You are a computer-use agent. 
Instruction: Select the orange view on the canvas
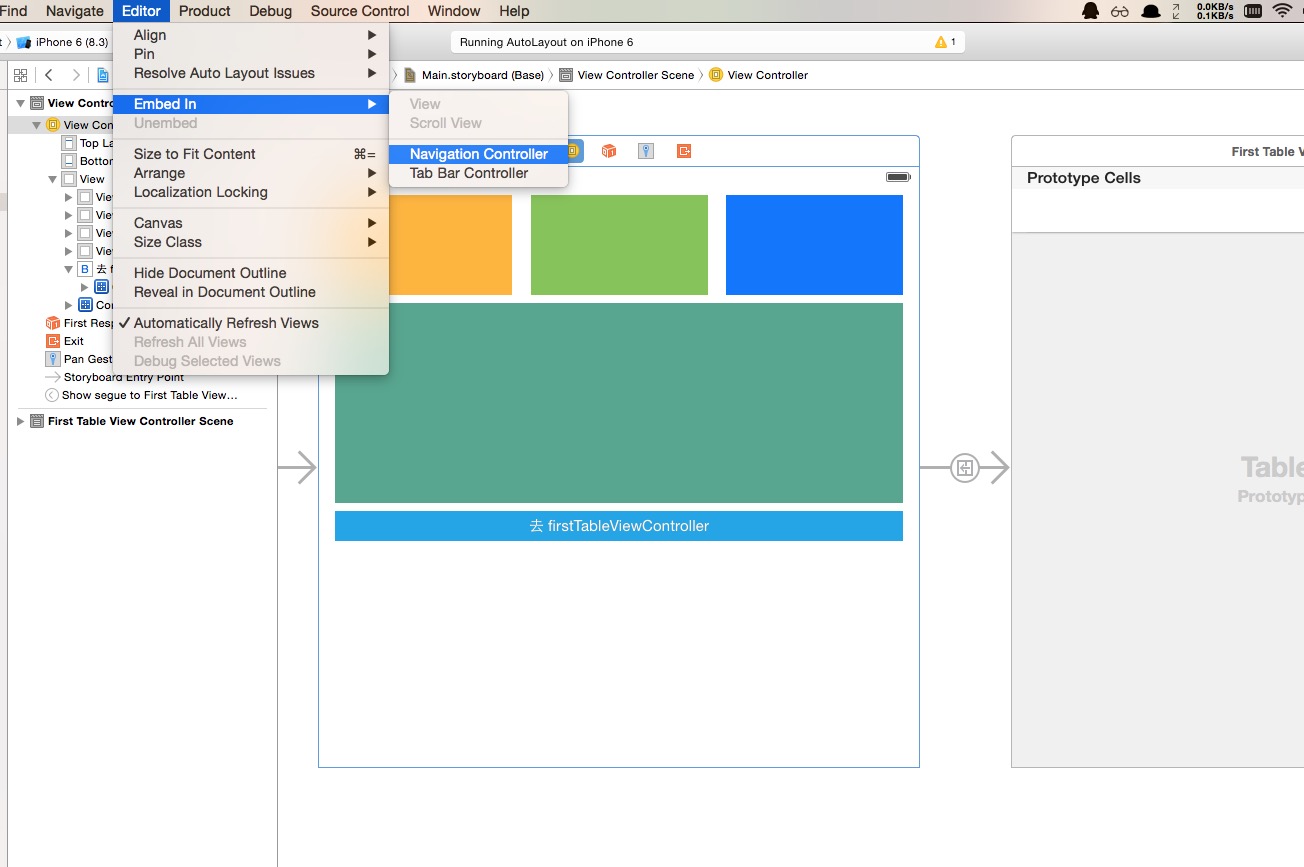click(x=450, y=245)
